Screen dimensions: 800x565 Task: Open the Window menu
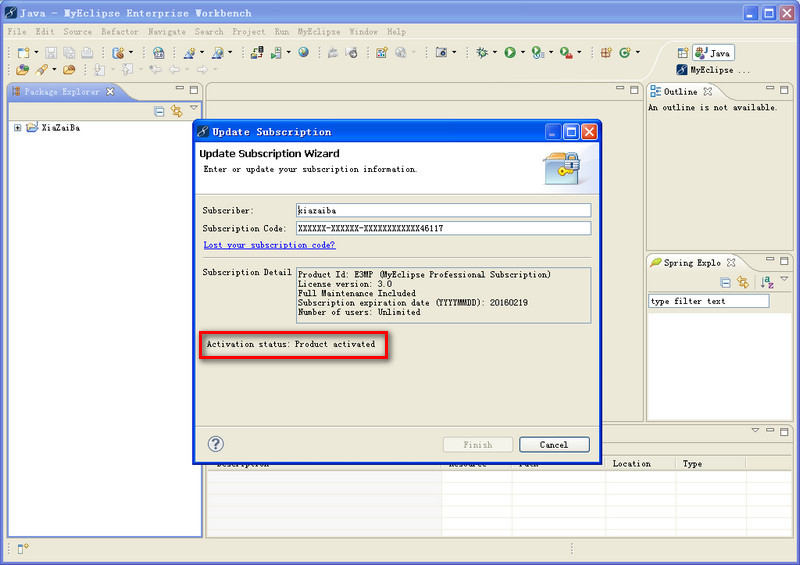tap(363, 31)
